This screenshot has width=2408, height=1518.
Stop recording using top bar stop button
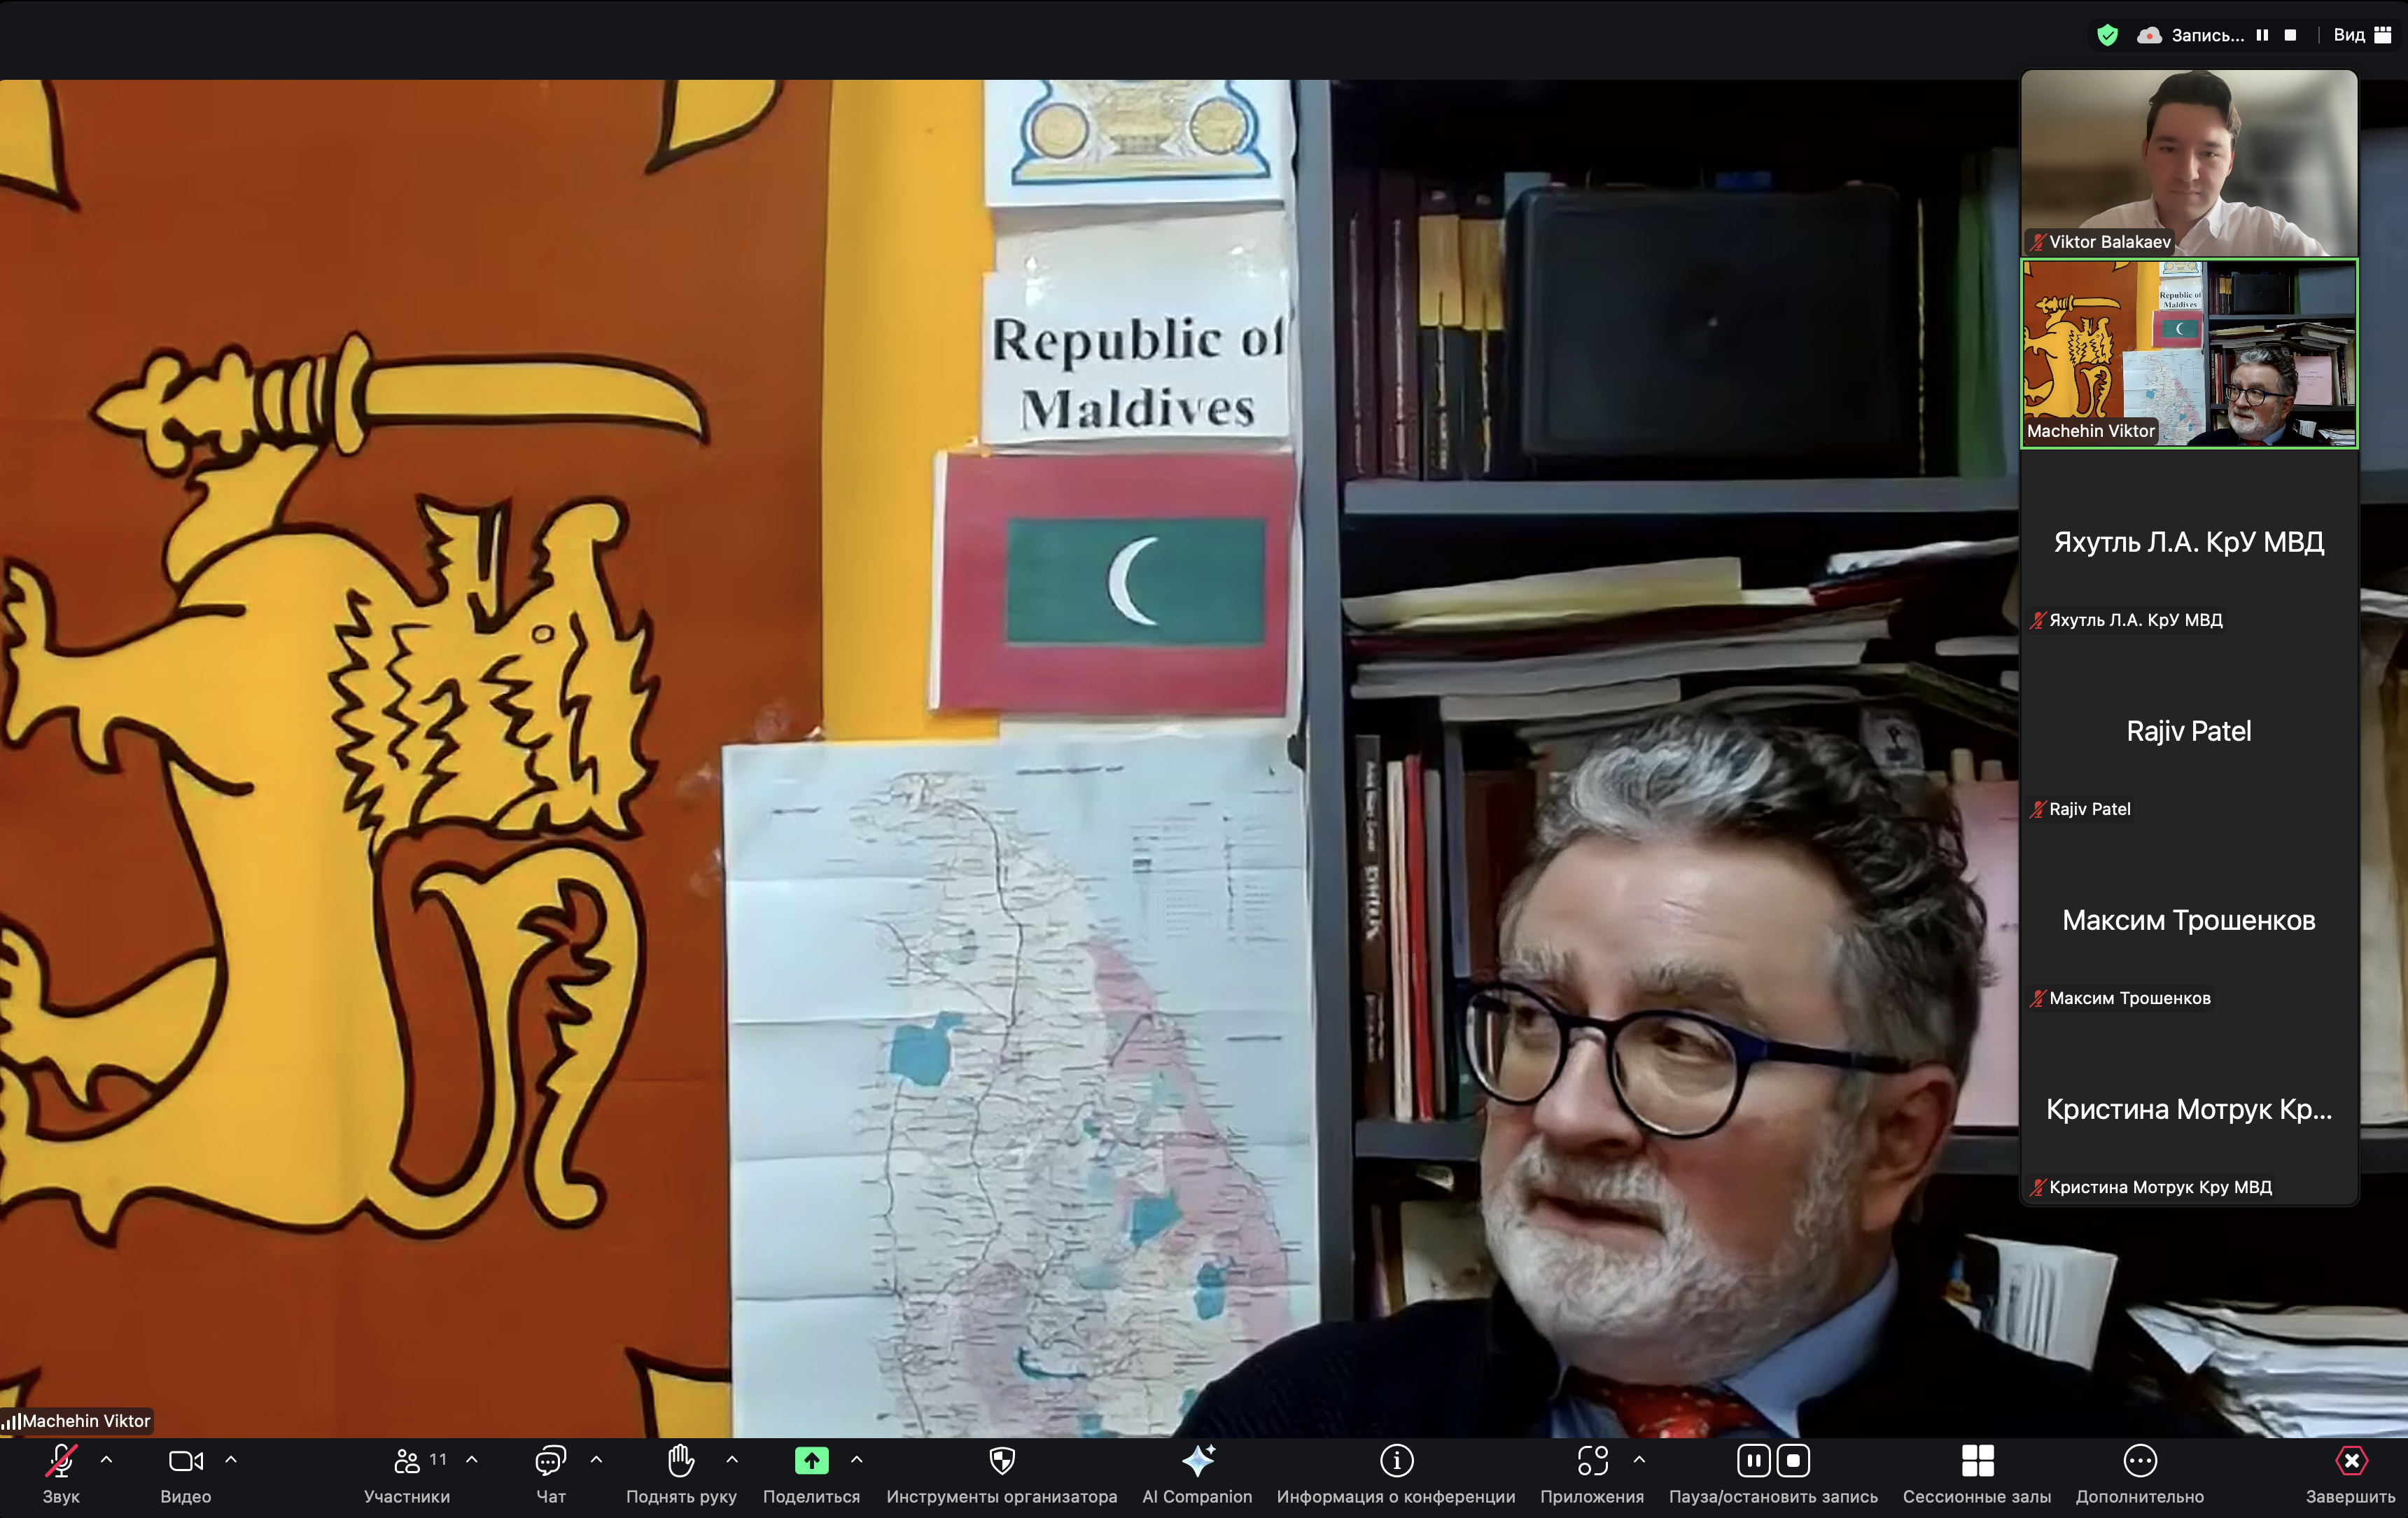2290,35
